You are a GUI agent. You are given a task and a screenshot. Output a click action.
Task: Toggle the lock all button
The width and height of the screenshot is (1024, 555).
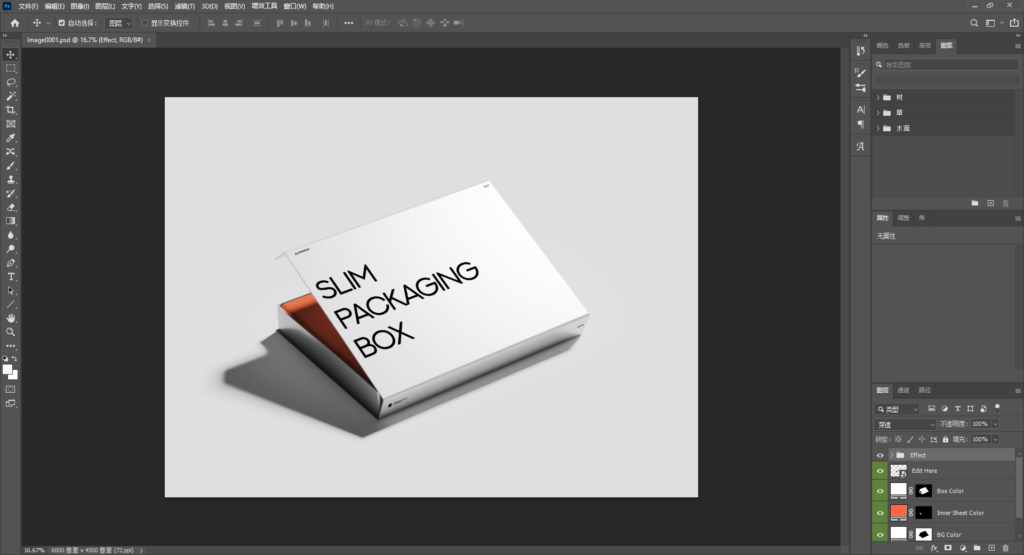(x=945, y=439)
